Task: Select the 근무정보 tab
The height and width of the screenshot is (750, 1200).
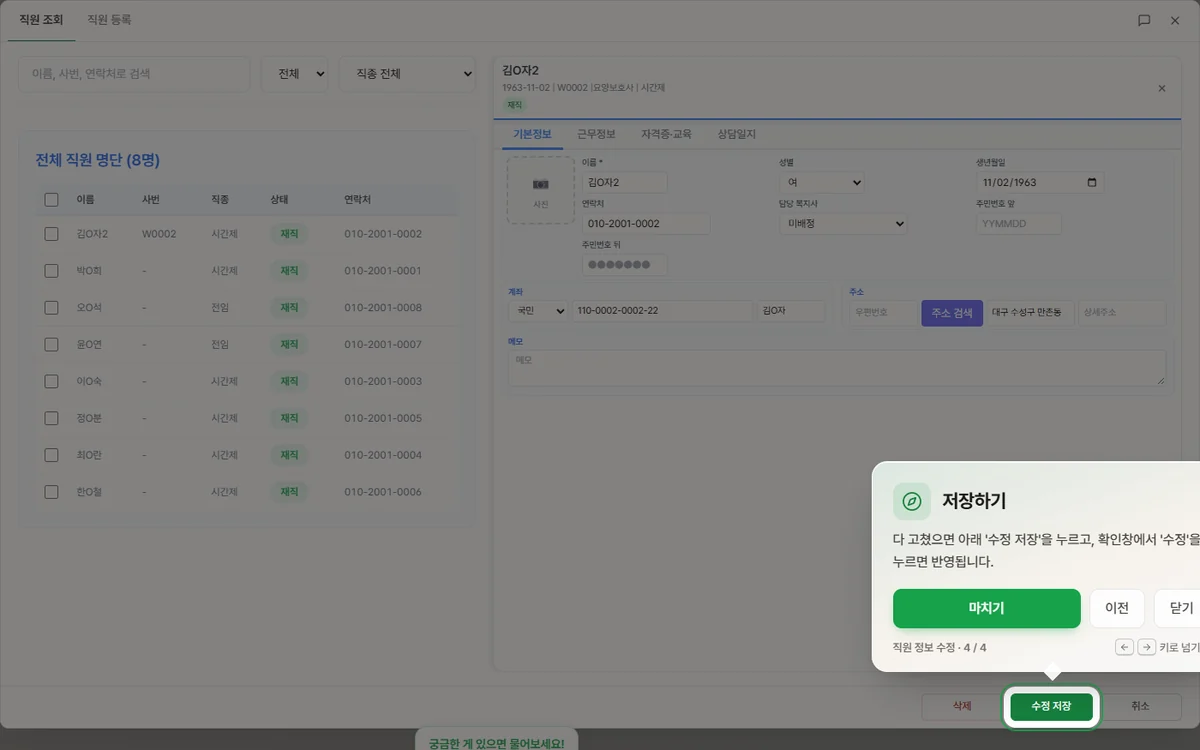Action: click(596, 134)
